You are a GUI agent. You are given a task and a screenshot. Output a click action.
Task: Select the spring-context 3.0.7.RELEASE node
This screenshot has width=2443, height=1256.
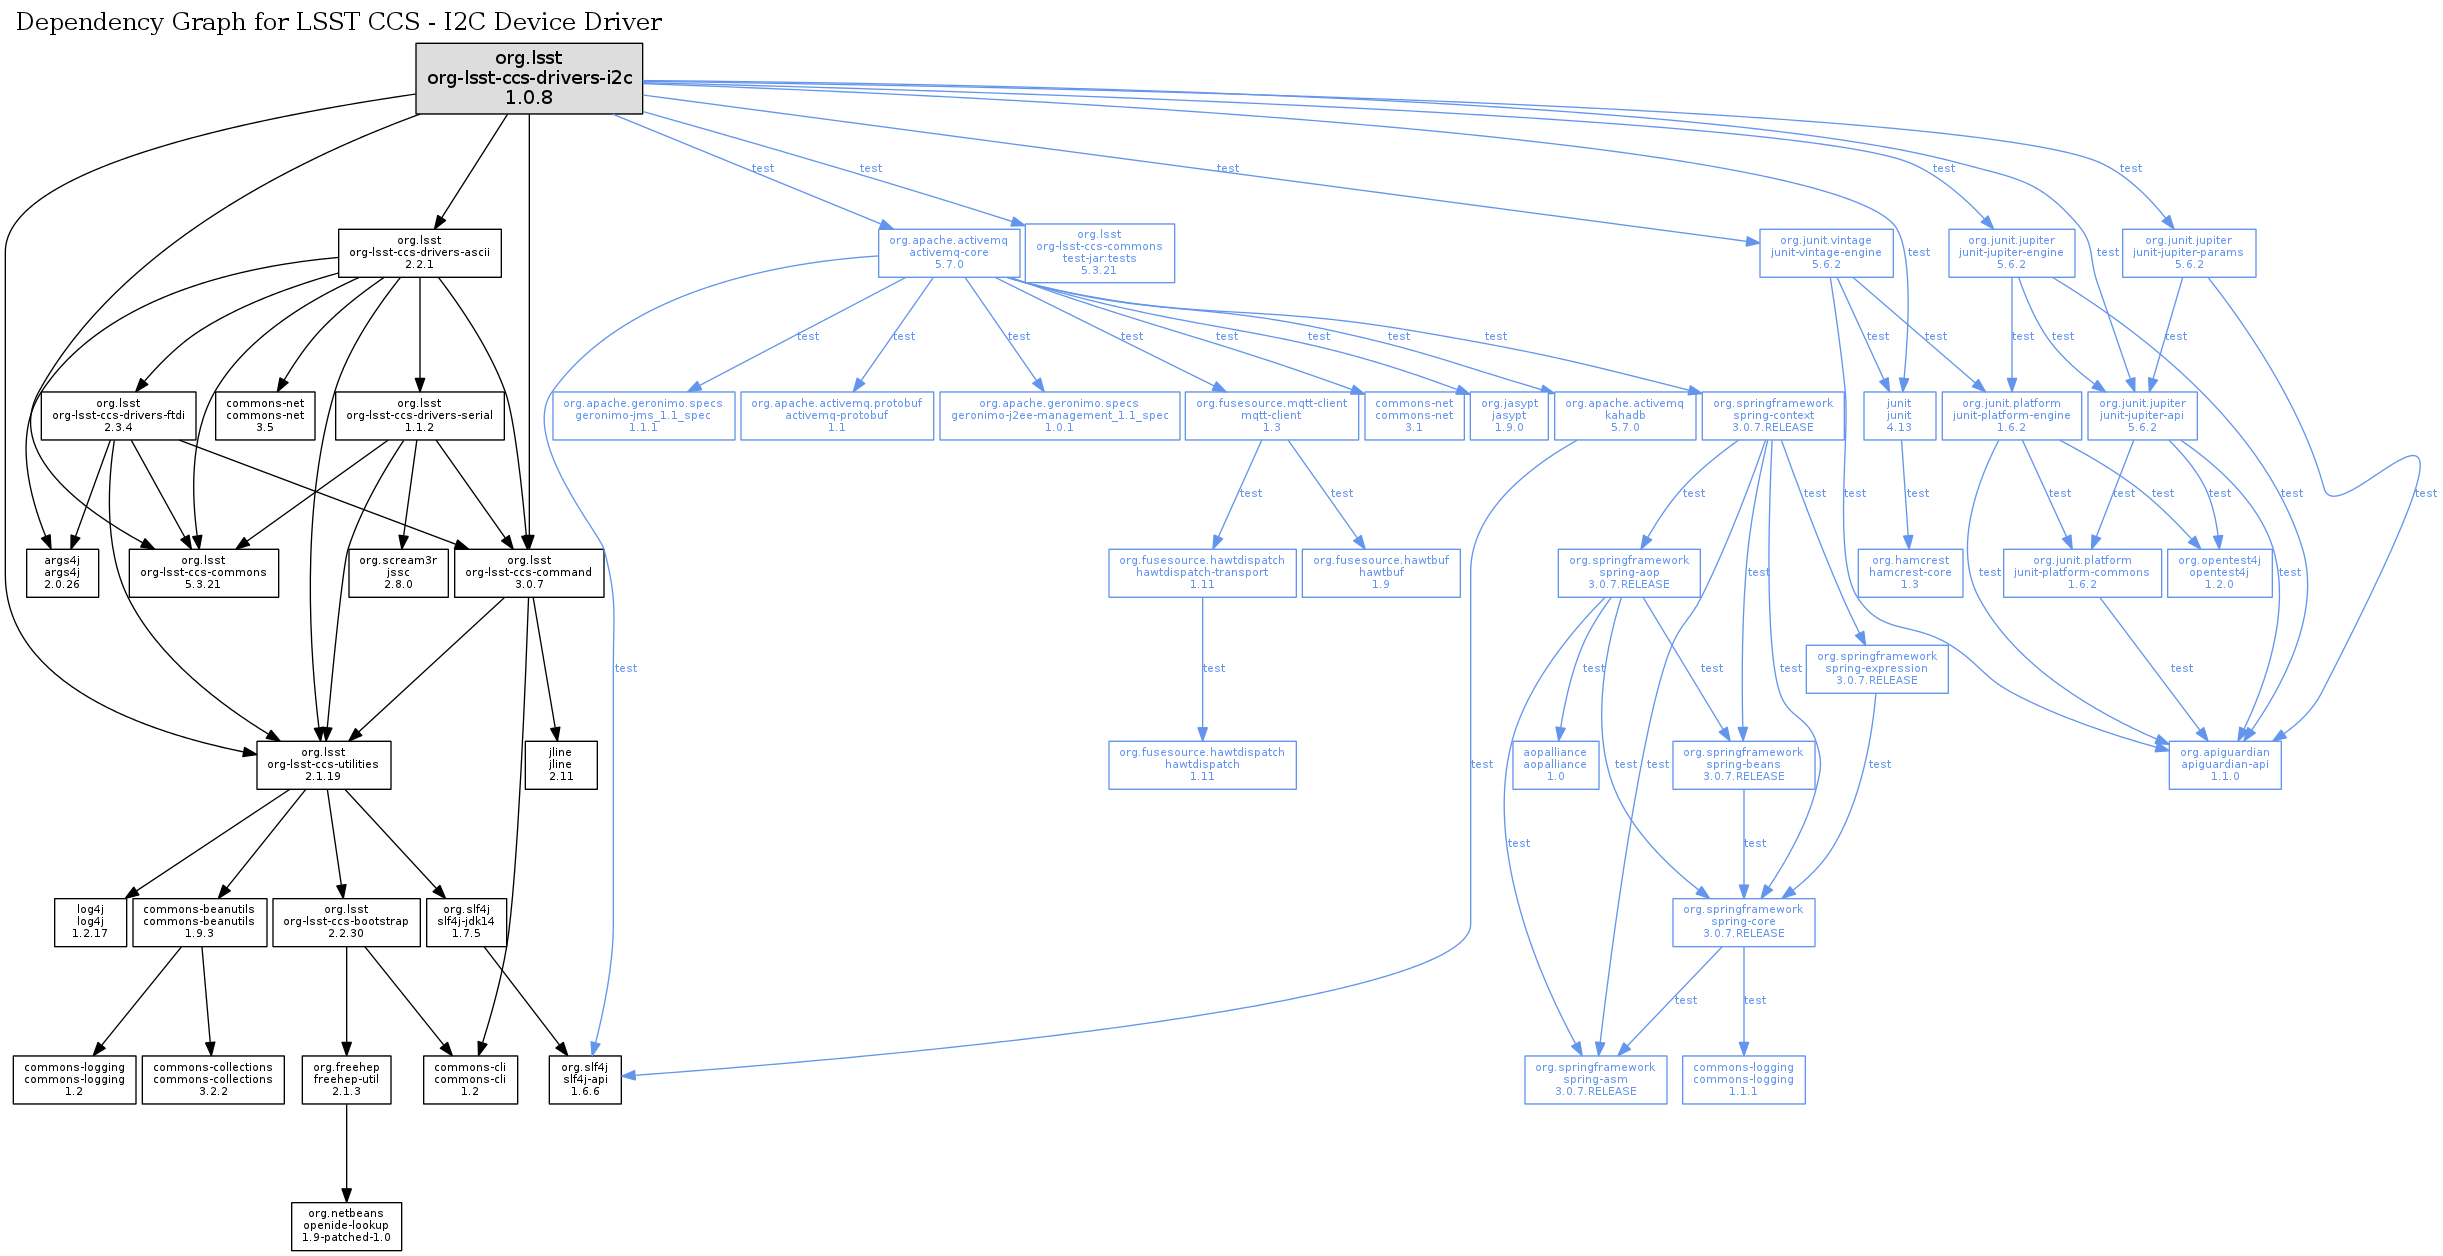tap(1773, 416)
